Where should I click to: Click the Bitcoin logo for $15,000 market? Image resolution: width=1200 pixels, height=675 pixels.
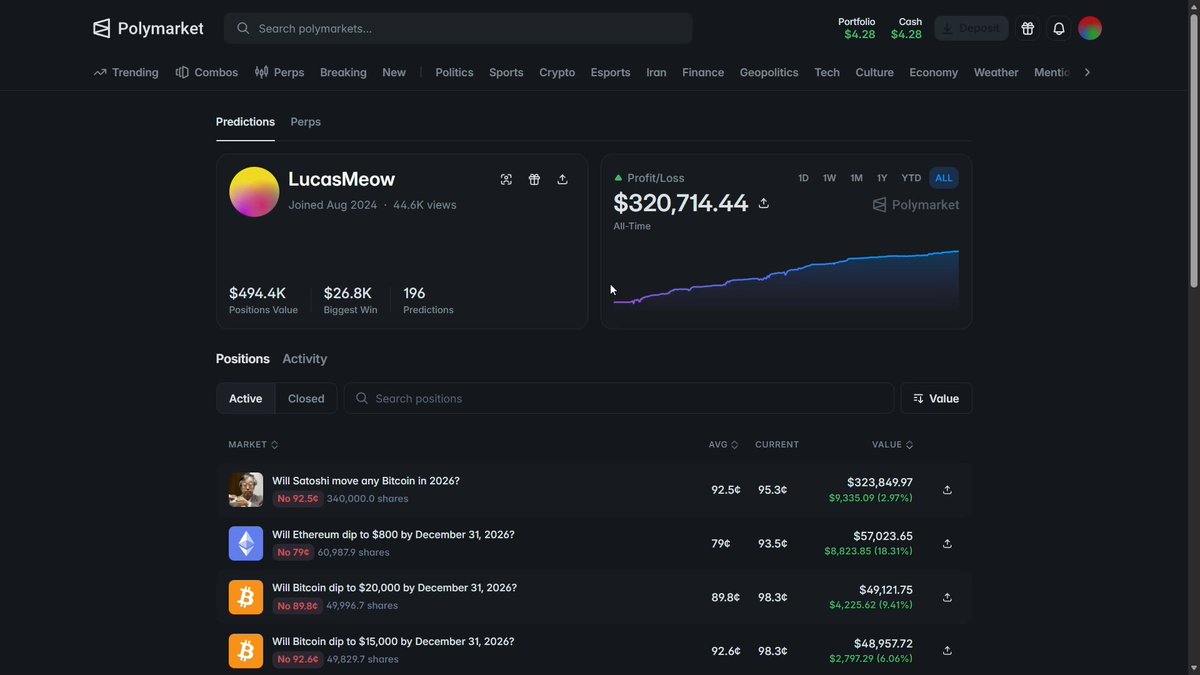click(246, 651)
